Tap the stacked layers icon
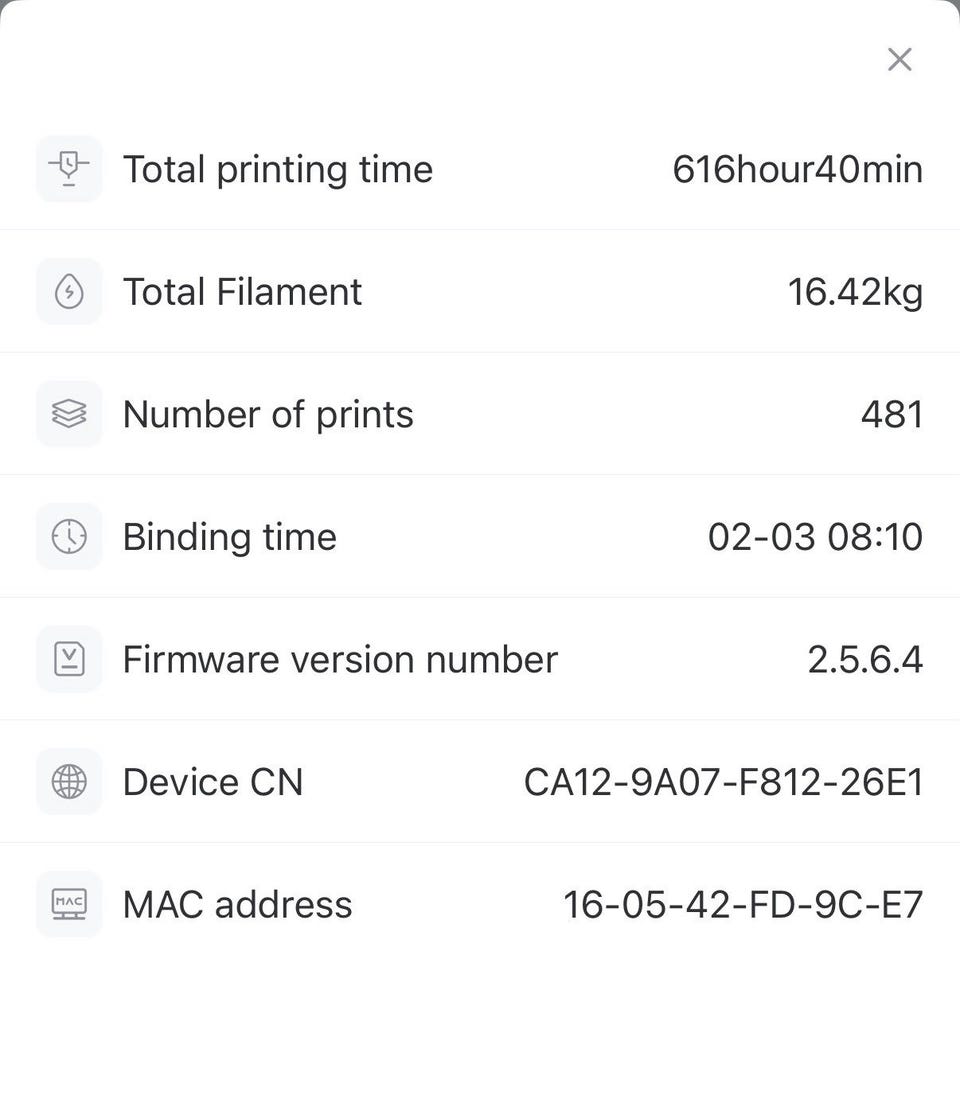Image resolution: width=960 pixels, height=1115 pixels. click(69, 414)
